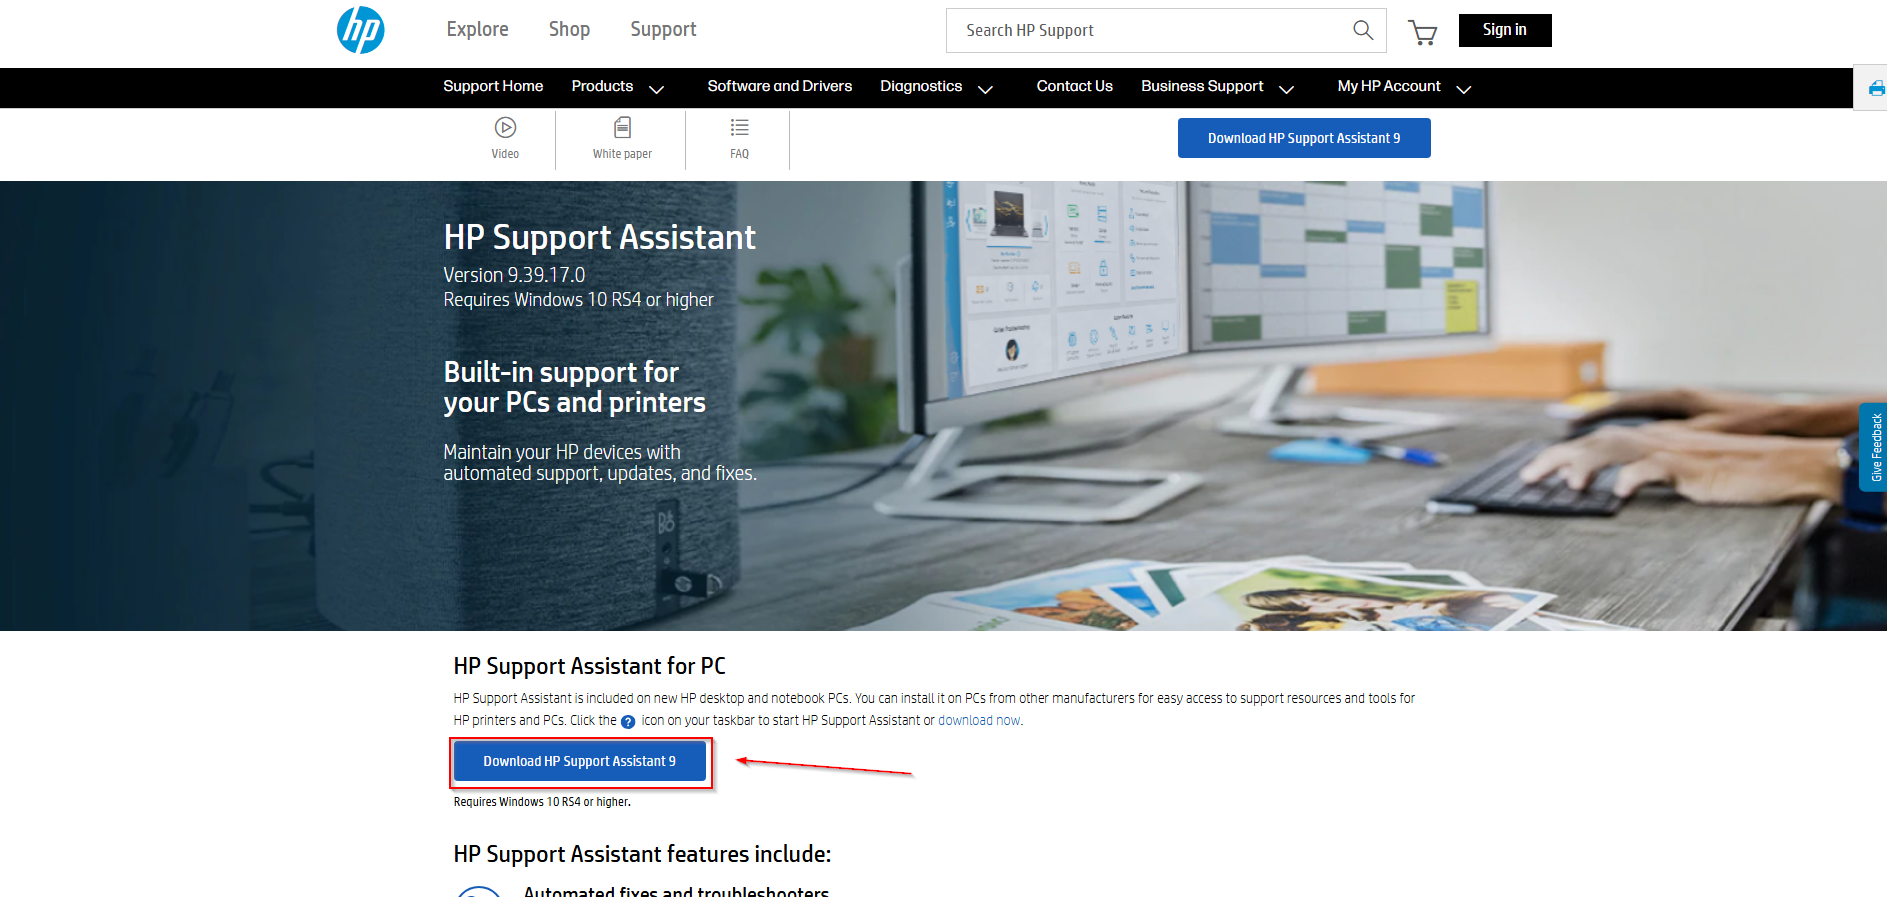Click highlighted Download HP Support Assistant 9 button
Image resolution: width=1887 pixels, height=897 pixels.
coord(580,761)
